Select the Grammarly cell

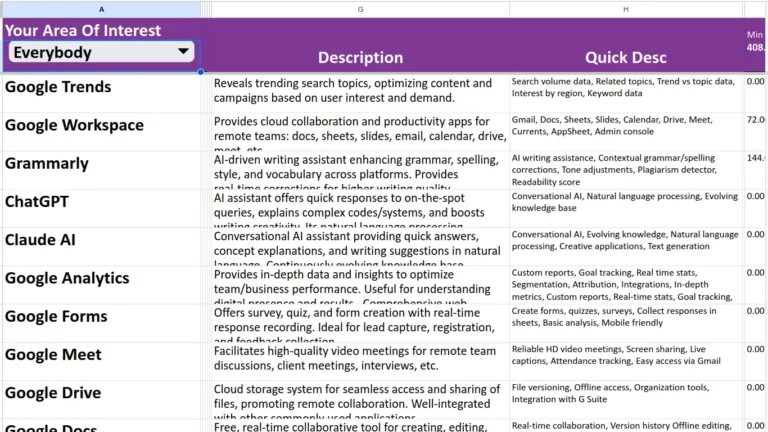101,170
